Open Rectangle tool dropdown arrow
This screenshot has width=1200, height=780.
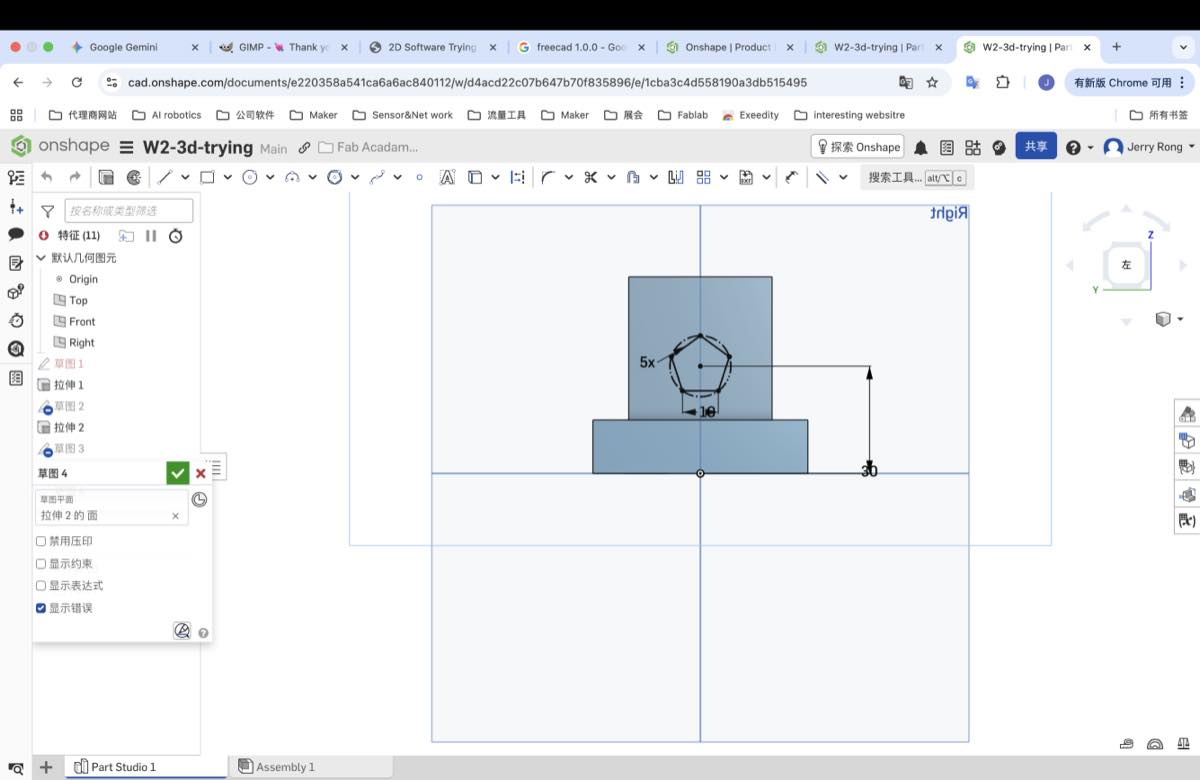[x=227, y=177]
